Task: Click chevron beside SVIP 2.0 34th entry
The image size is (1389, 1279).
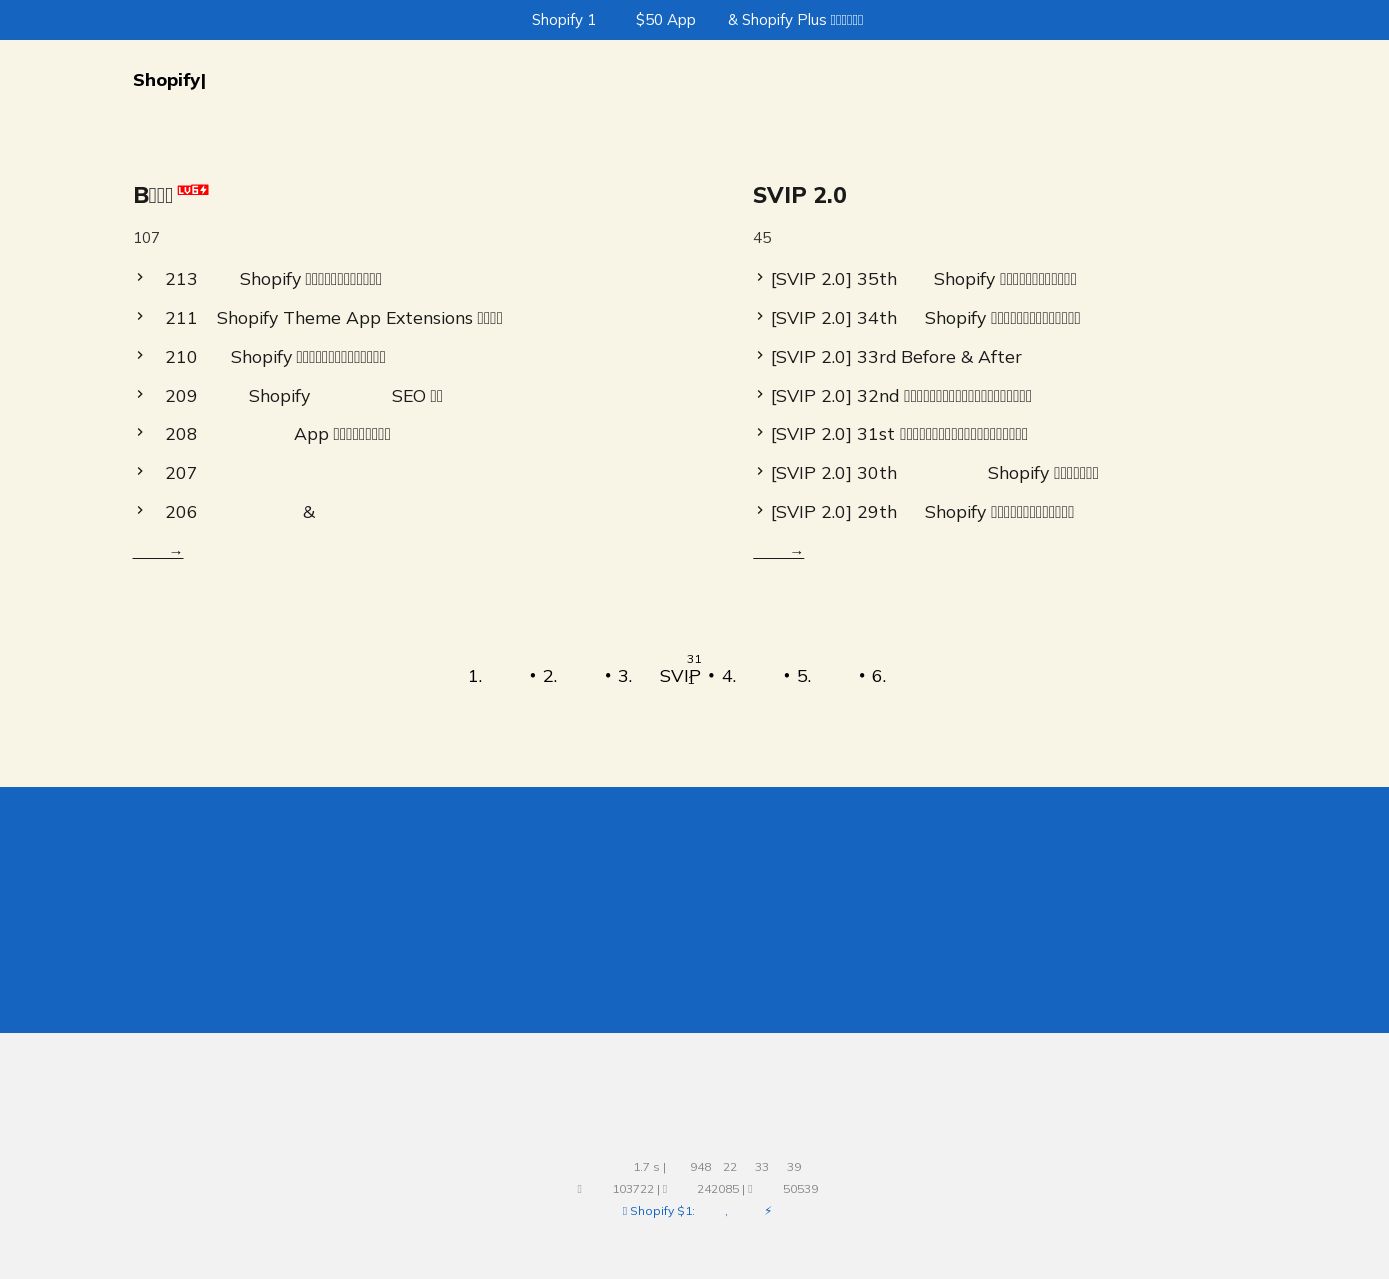Action: point(760,316)
